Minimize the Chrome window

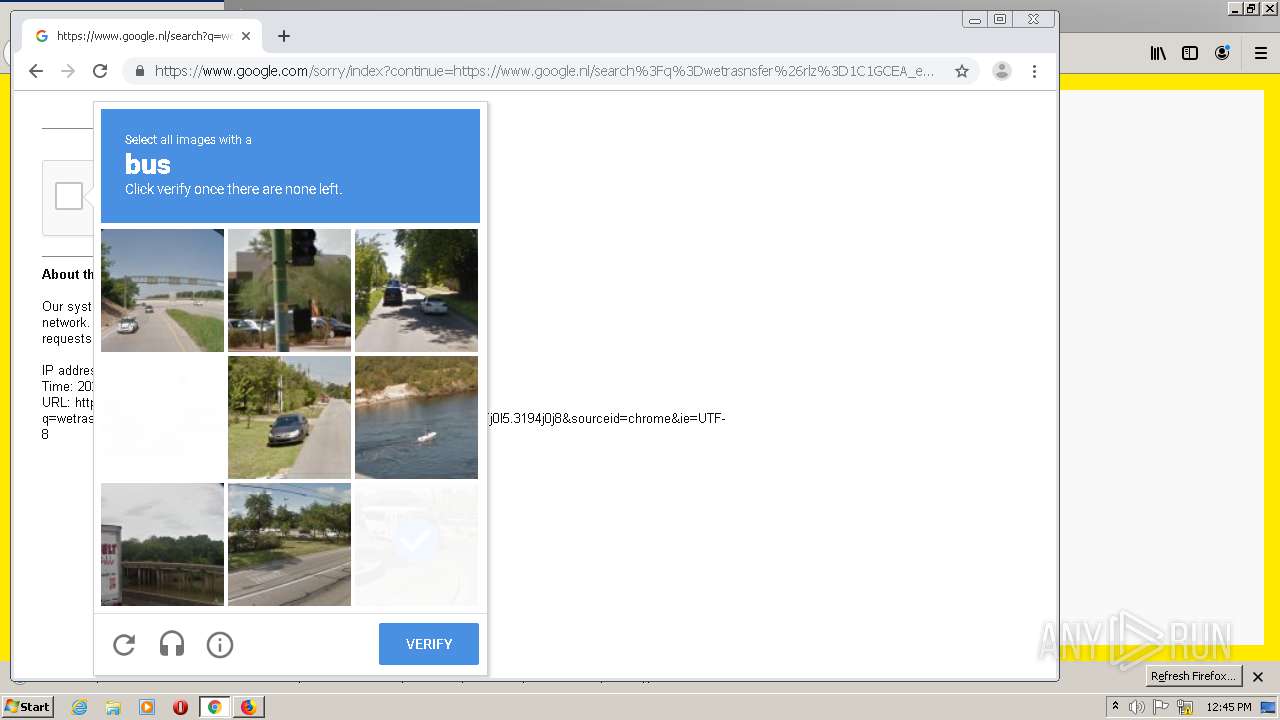(975, 19)
